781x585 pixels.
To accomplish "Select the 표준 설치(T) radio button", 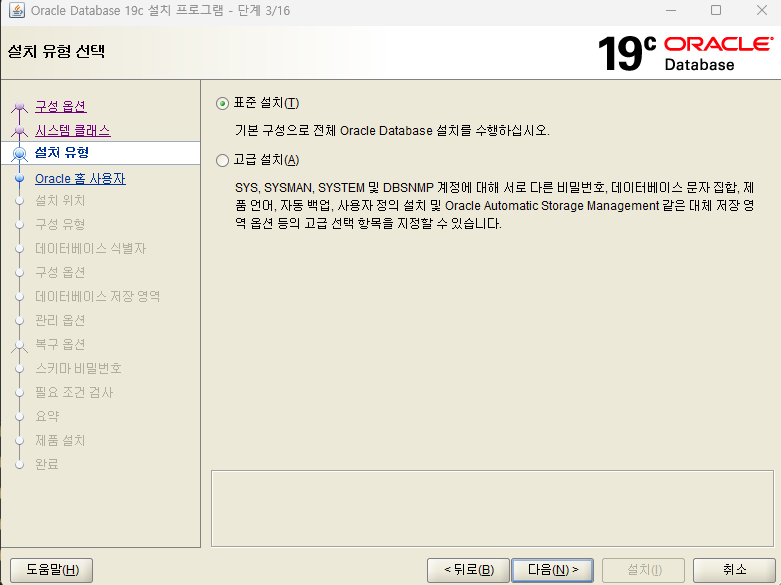I will [x=223, y=104].
